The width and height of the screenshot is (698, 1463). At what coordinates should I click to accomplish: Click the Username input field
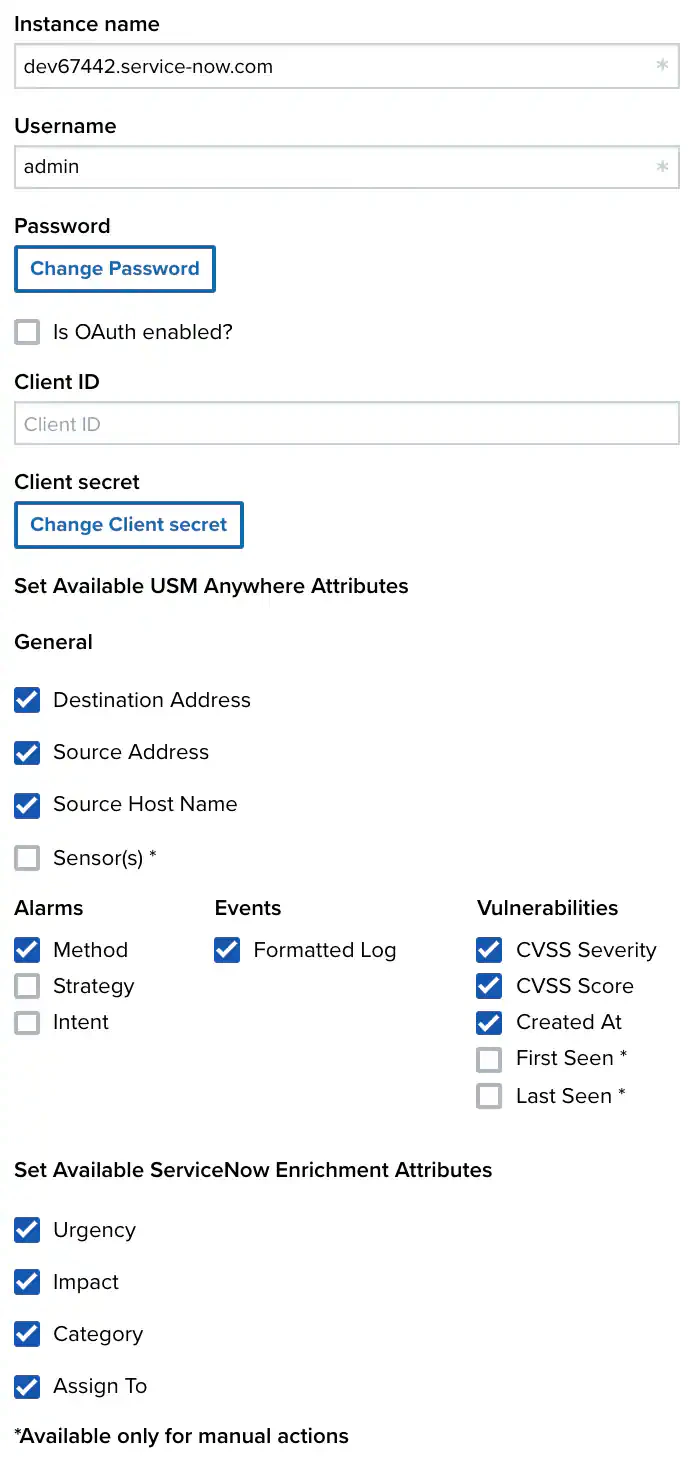(x=347, y=167)
